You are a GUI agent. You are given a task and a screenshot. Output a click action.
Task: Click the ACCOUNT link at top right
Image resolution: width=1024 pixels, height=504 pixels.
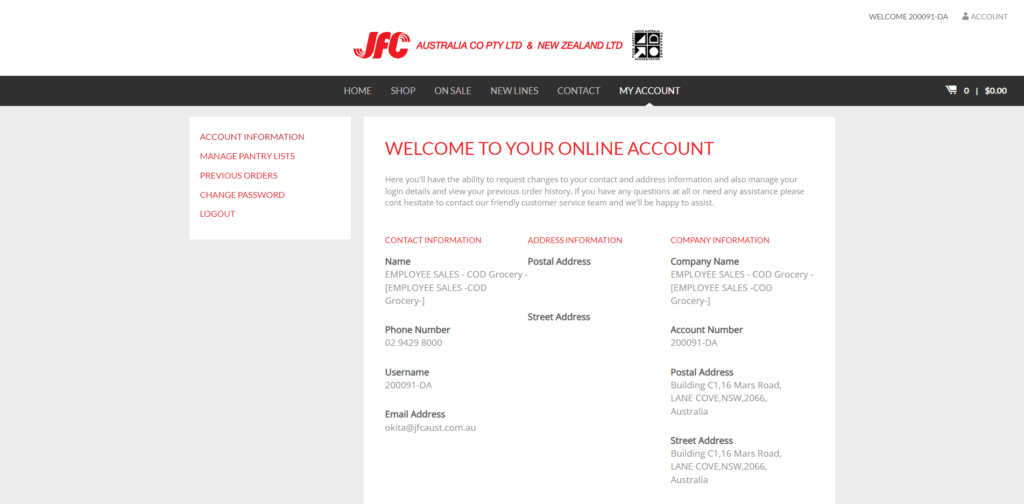point(989,16)
